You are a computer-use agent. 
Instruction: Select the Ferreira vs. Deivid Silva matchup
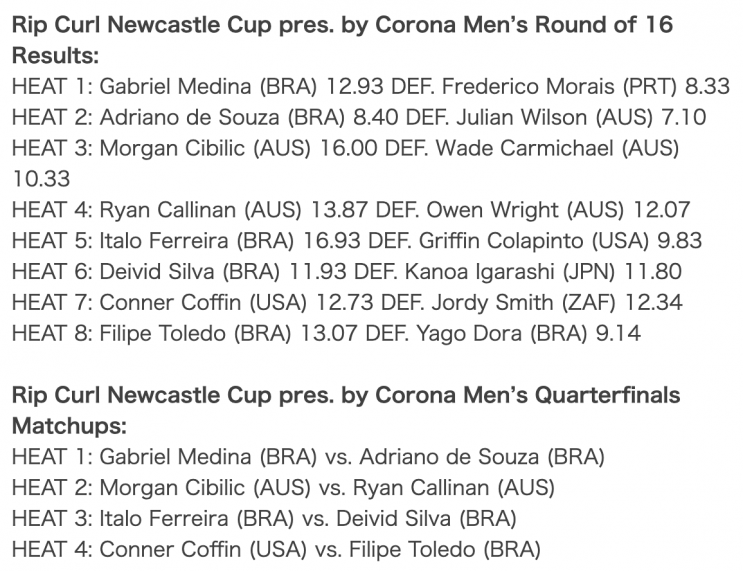pyautogui.click(x=264, y=518)
